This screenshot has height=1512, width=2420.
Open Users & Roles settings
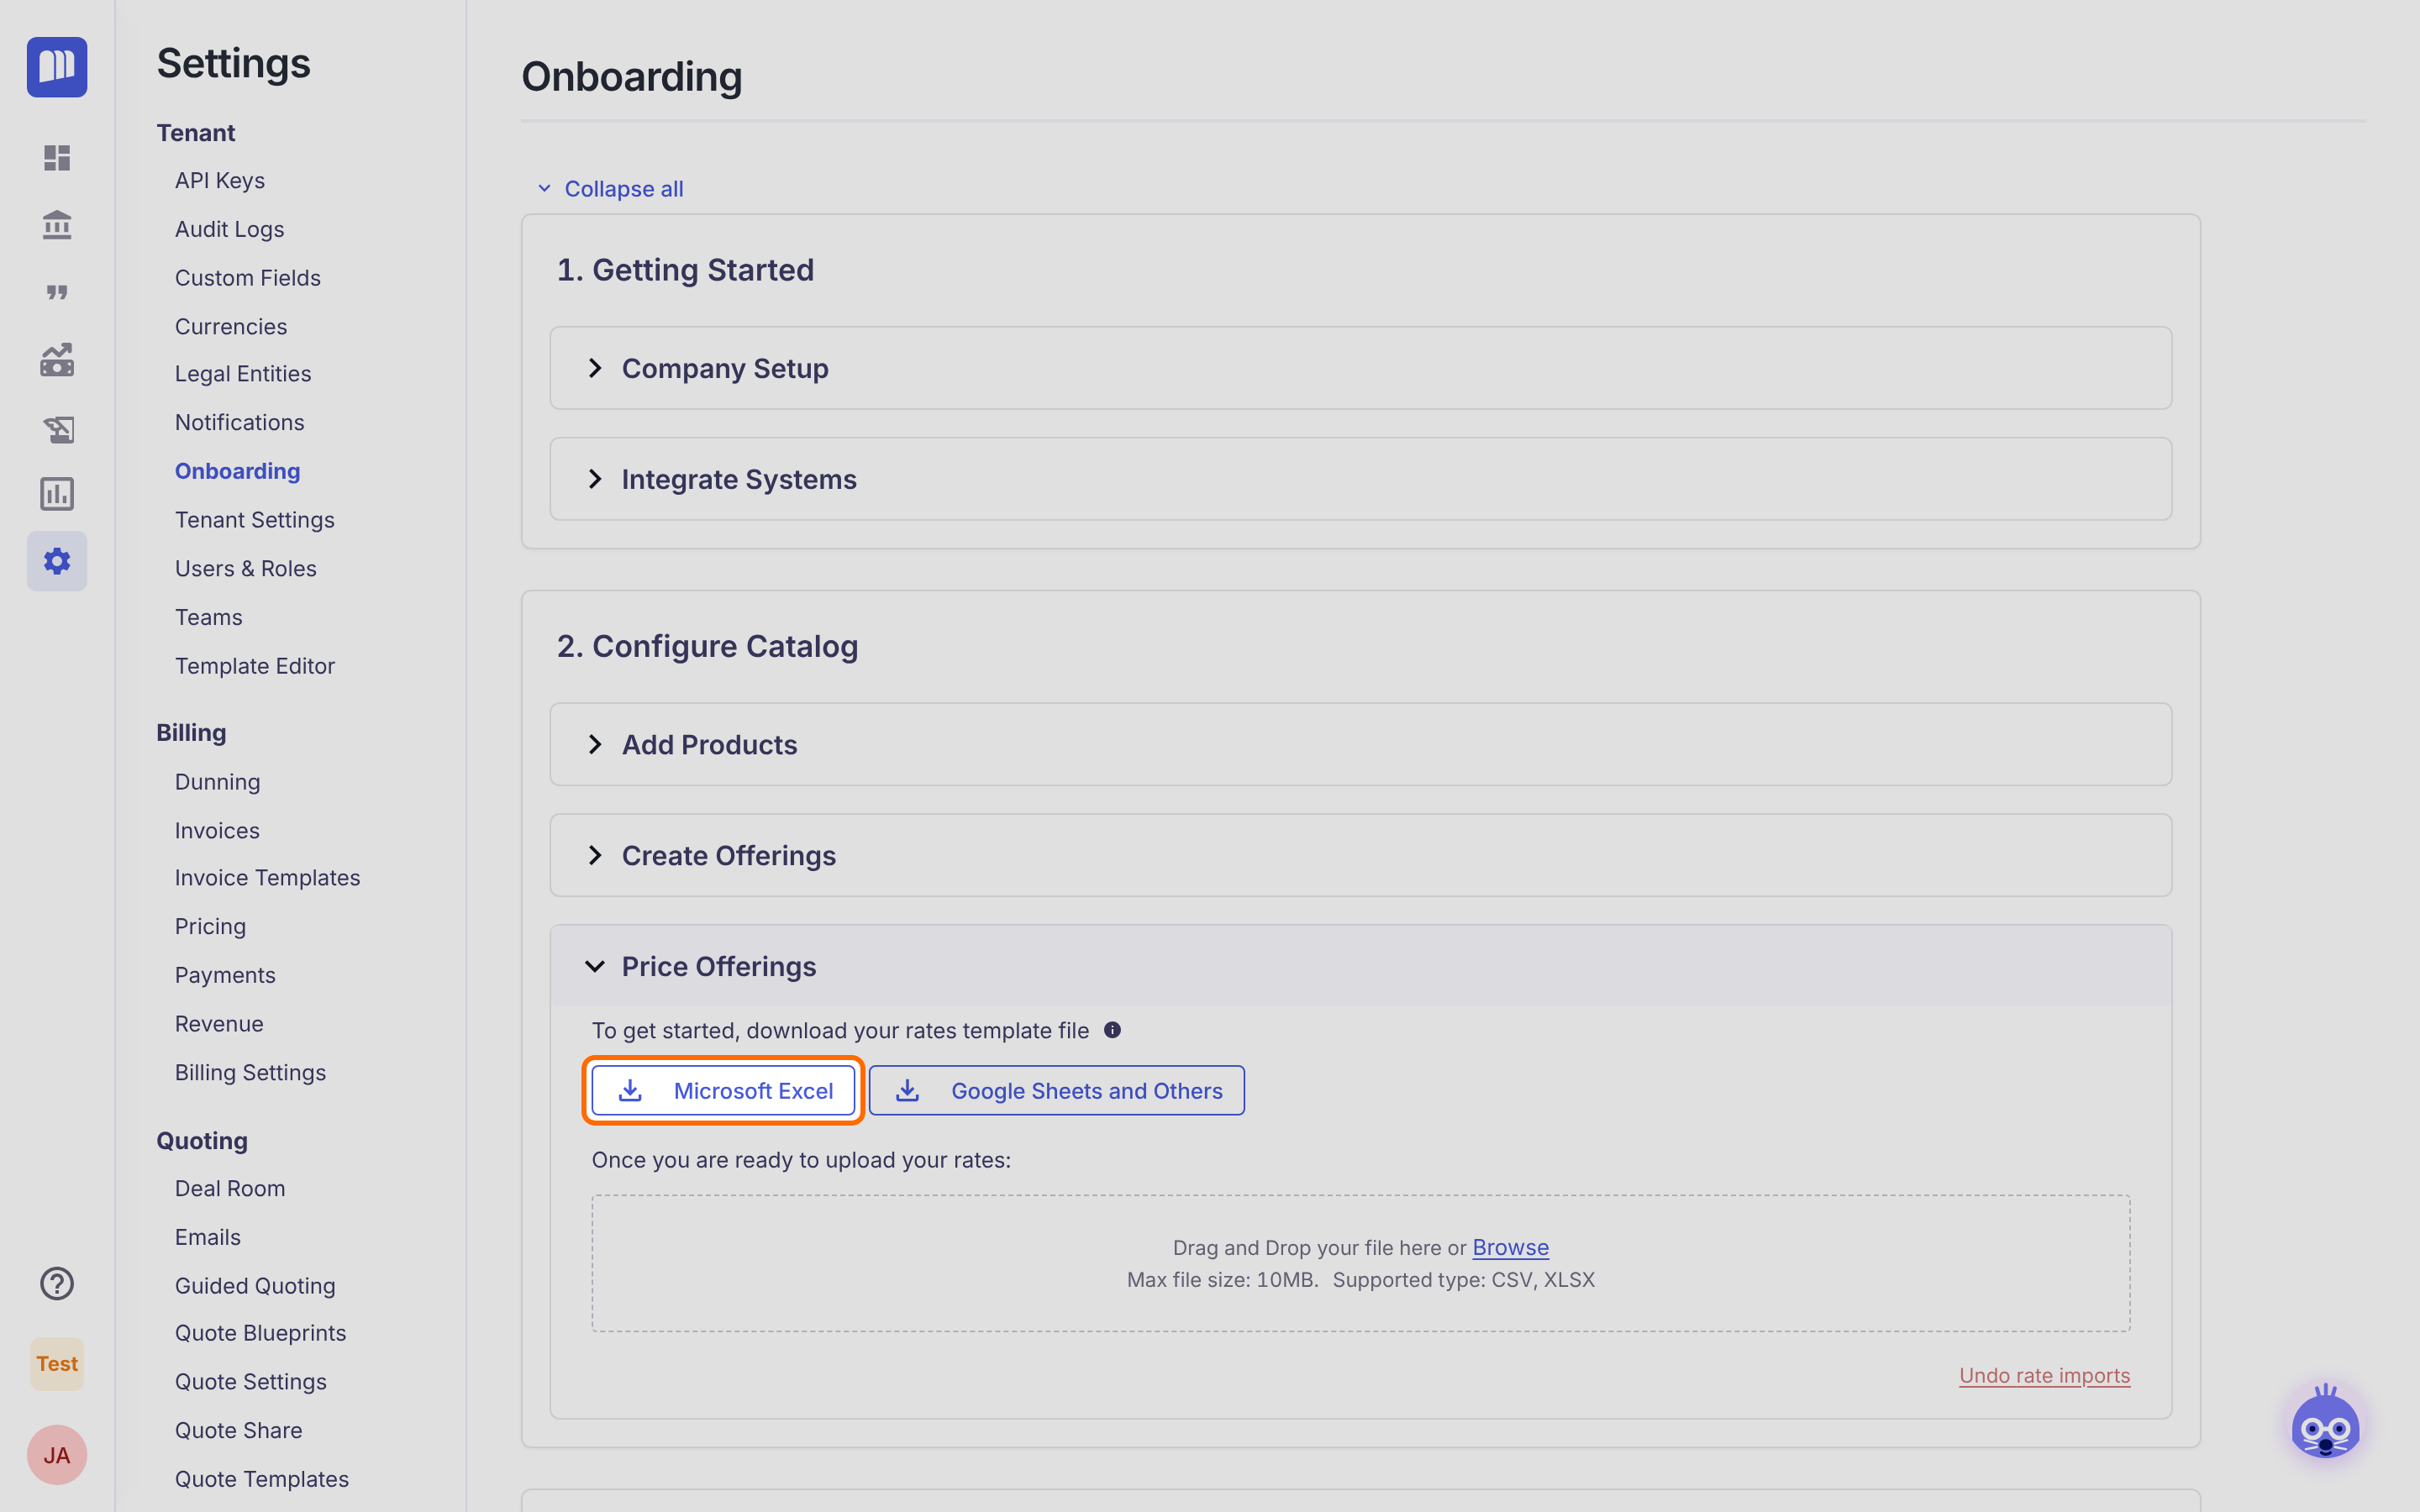pyautogui.click(x=245, y=569)
